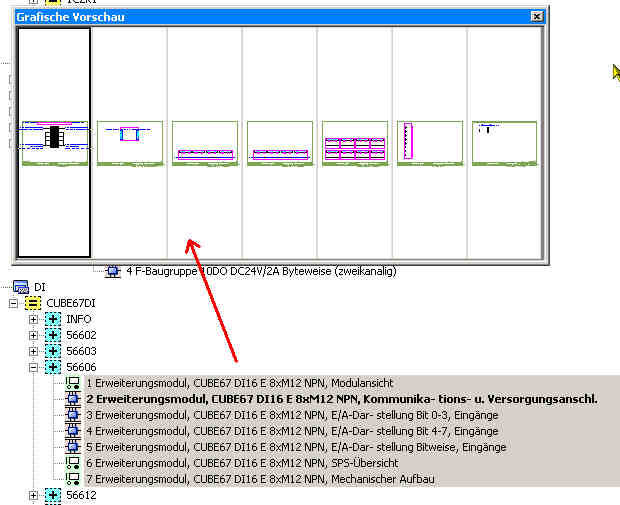Screen dimensions: 620x505
Task: Select page 2 Kommunika- tions- u. Versorgungsanschl.
Action: (x=342, y=399)
